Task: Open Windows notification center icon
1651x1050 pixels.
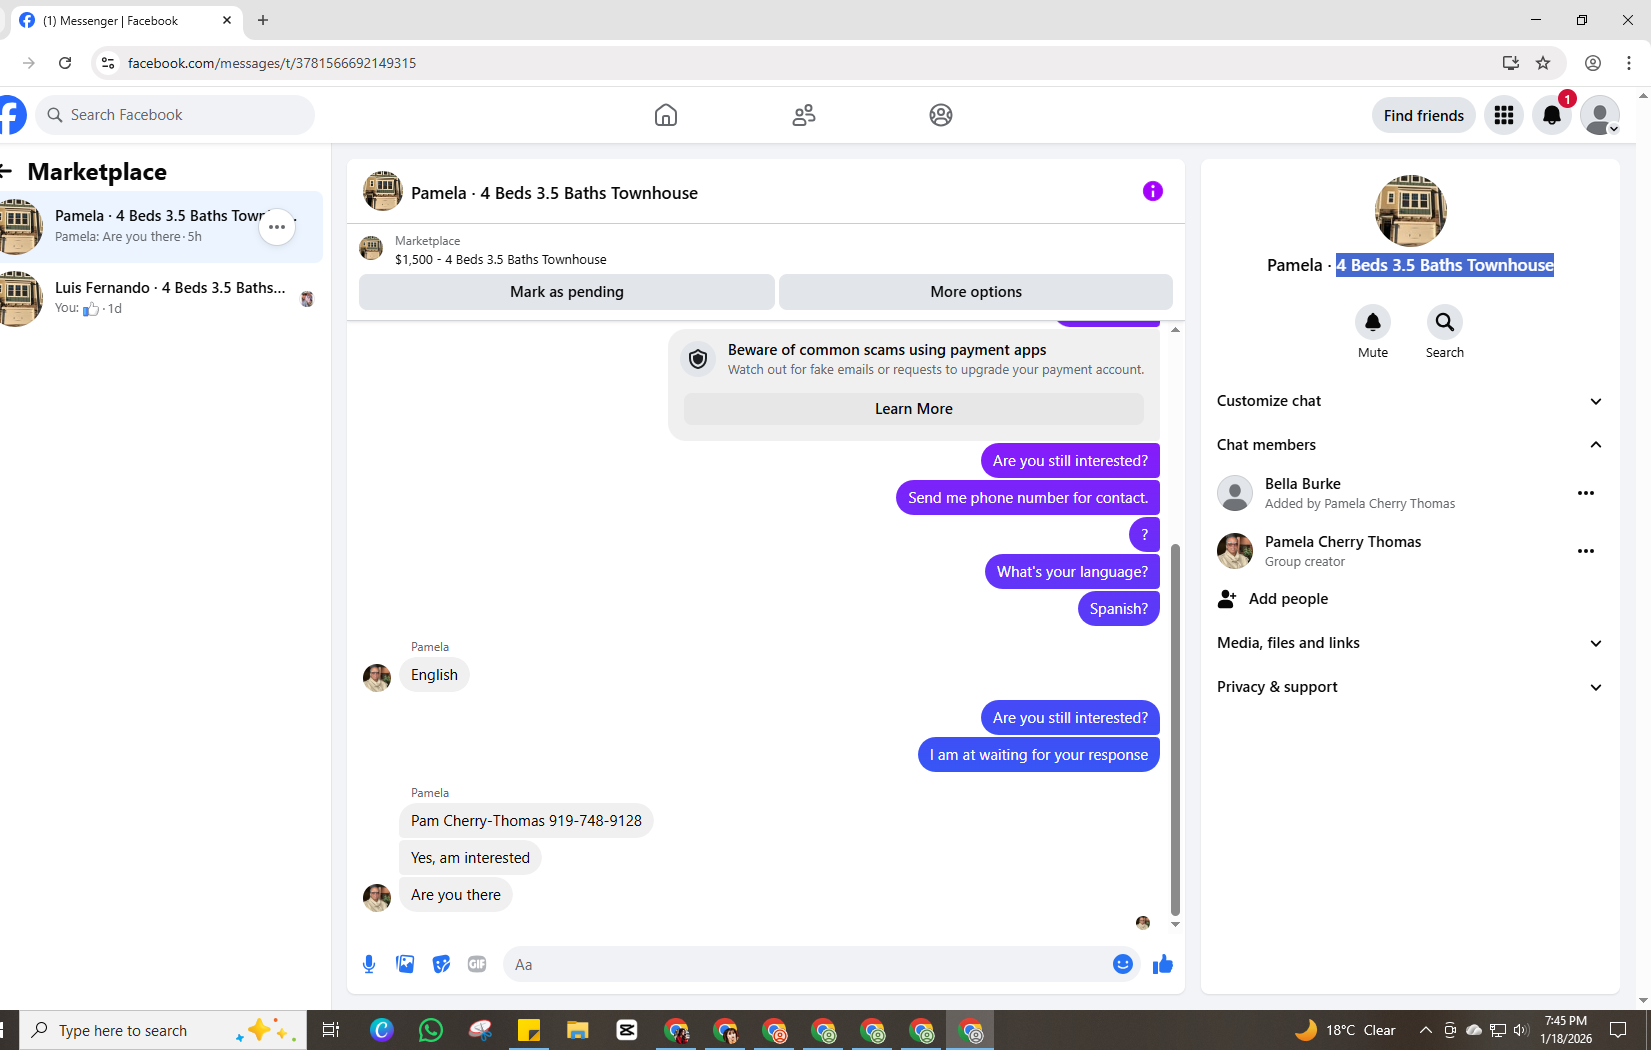Action: point(1617,1030)
